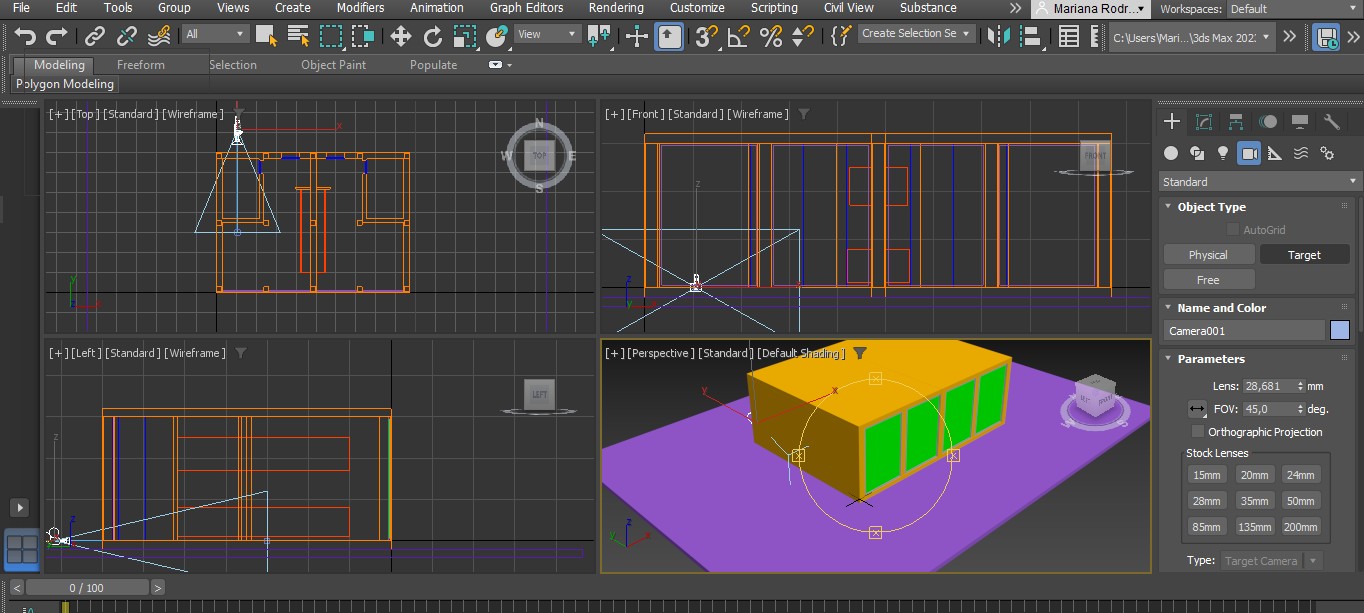Viewport: 1364px width, 613px height.
Task: Click the Physical camera button
Action: pyautogui.click(x=1208, y=255)
